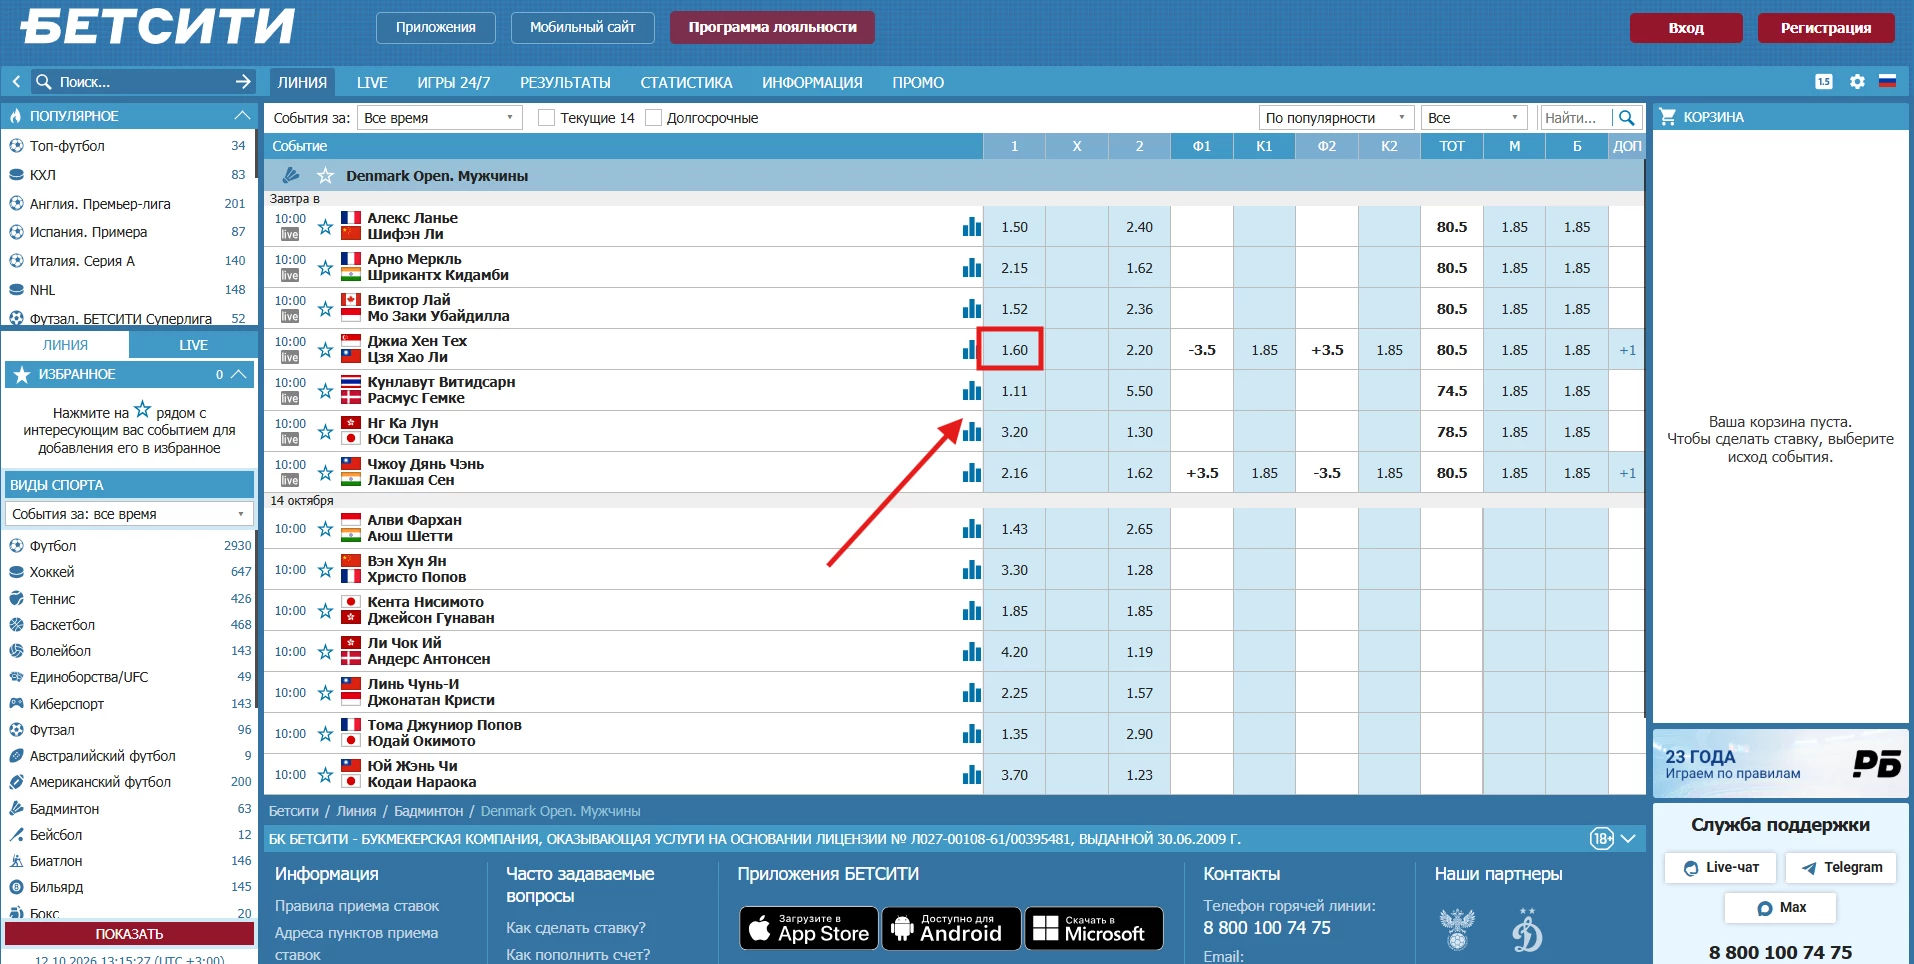Collapse the ПОПУЛЯРНОЕ section

(242, 116)
